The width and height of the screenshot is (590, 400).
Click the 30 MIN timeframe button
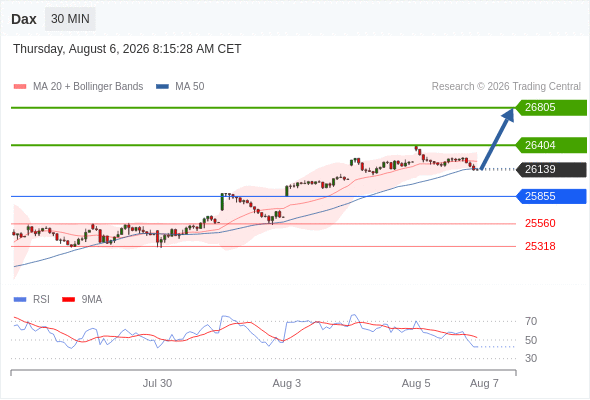click(70, 19)
